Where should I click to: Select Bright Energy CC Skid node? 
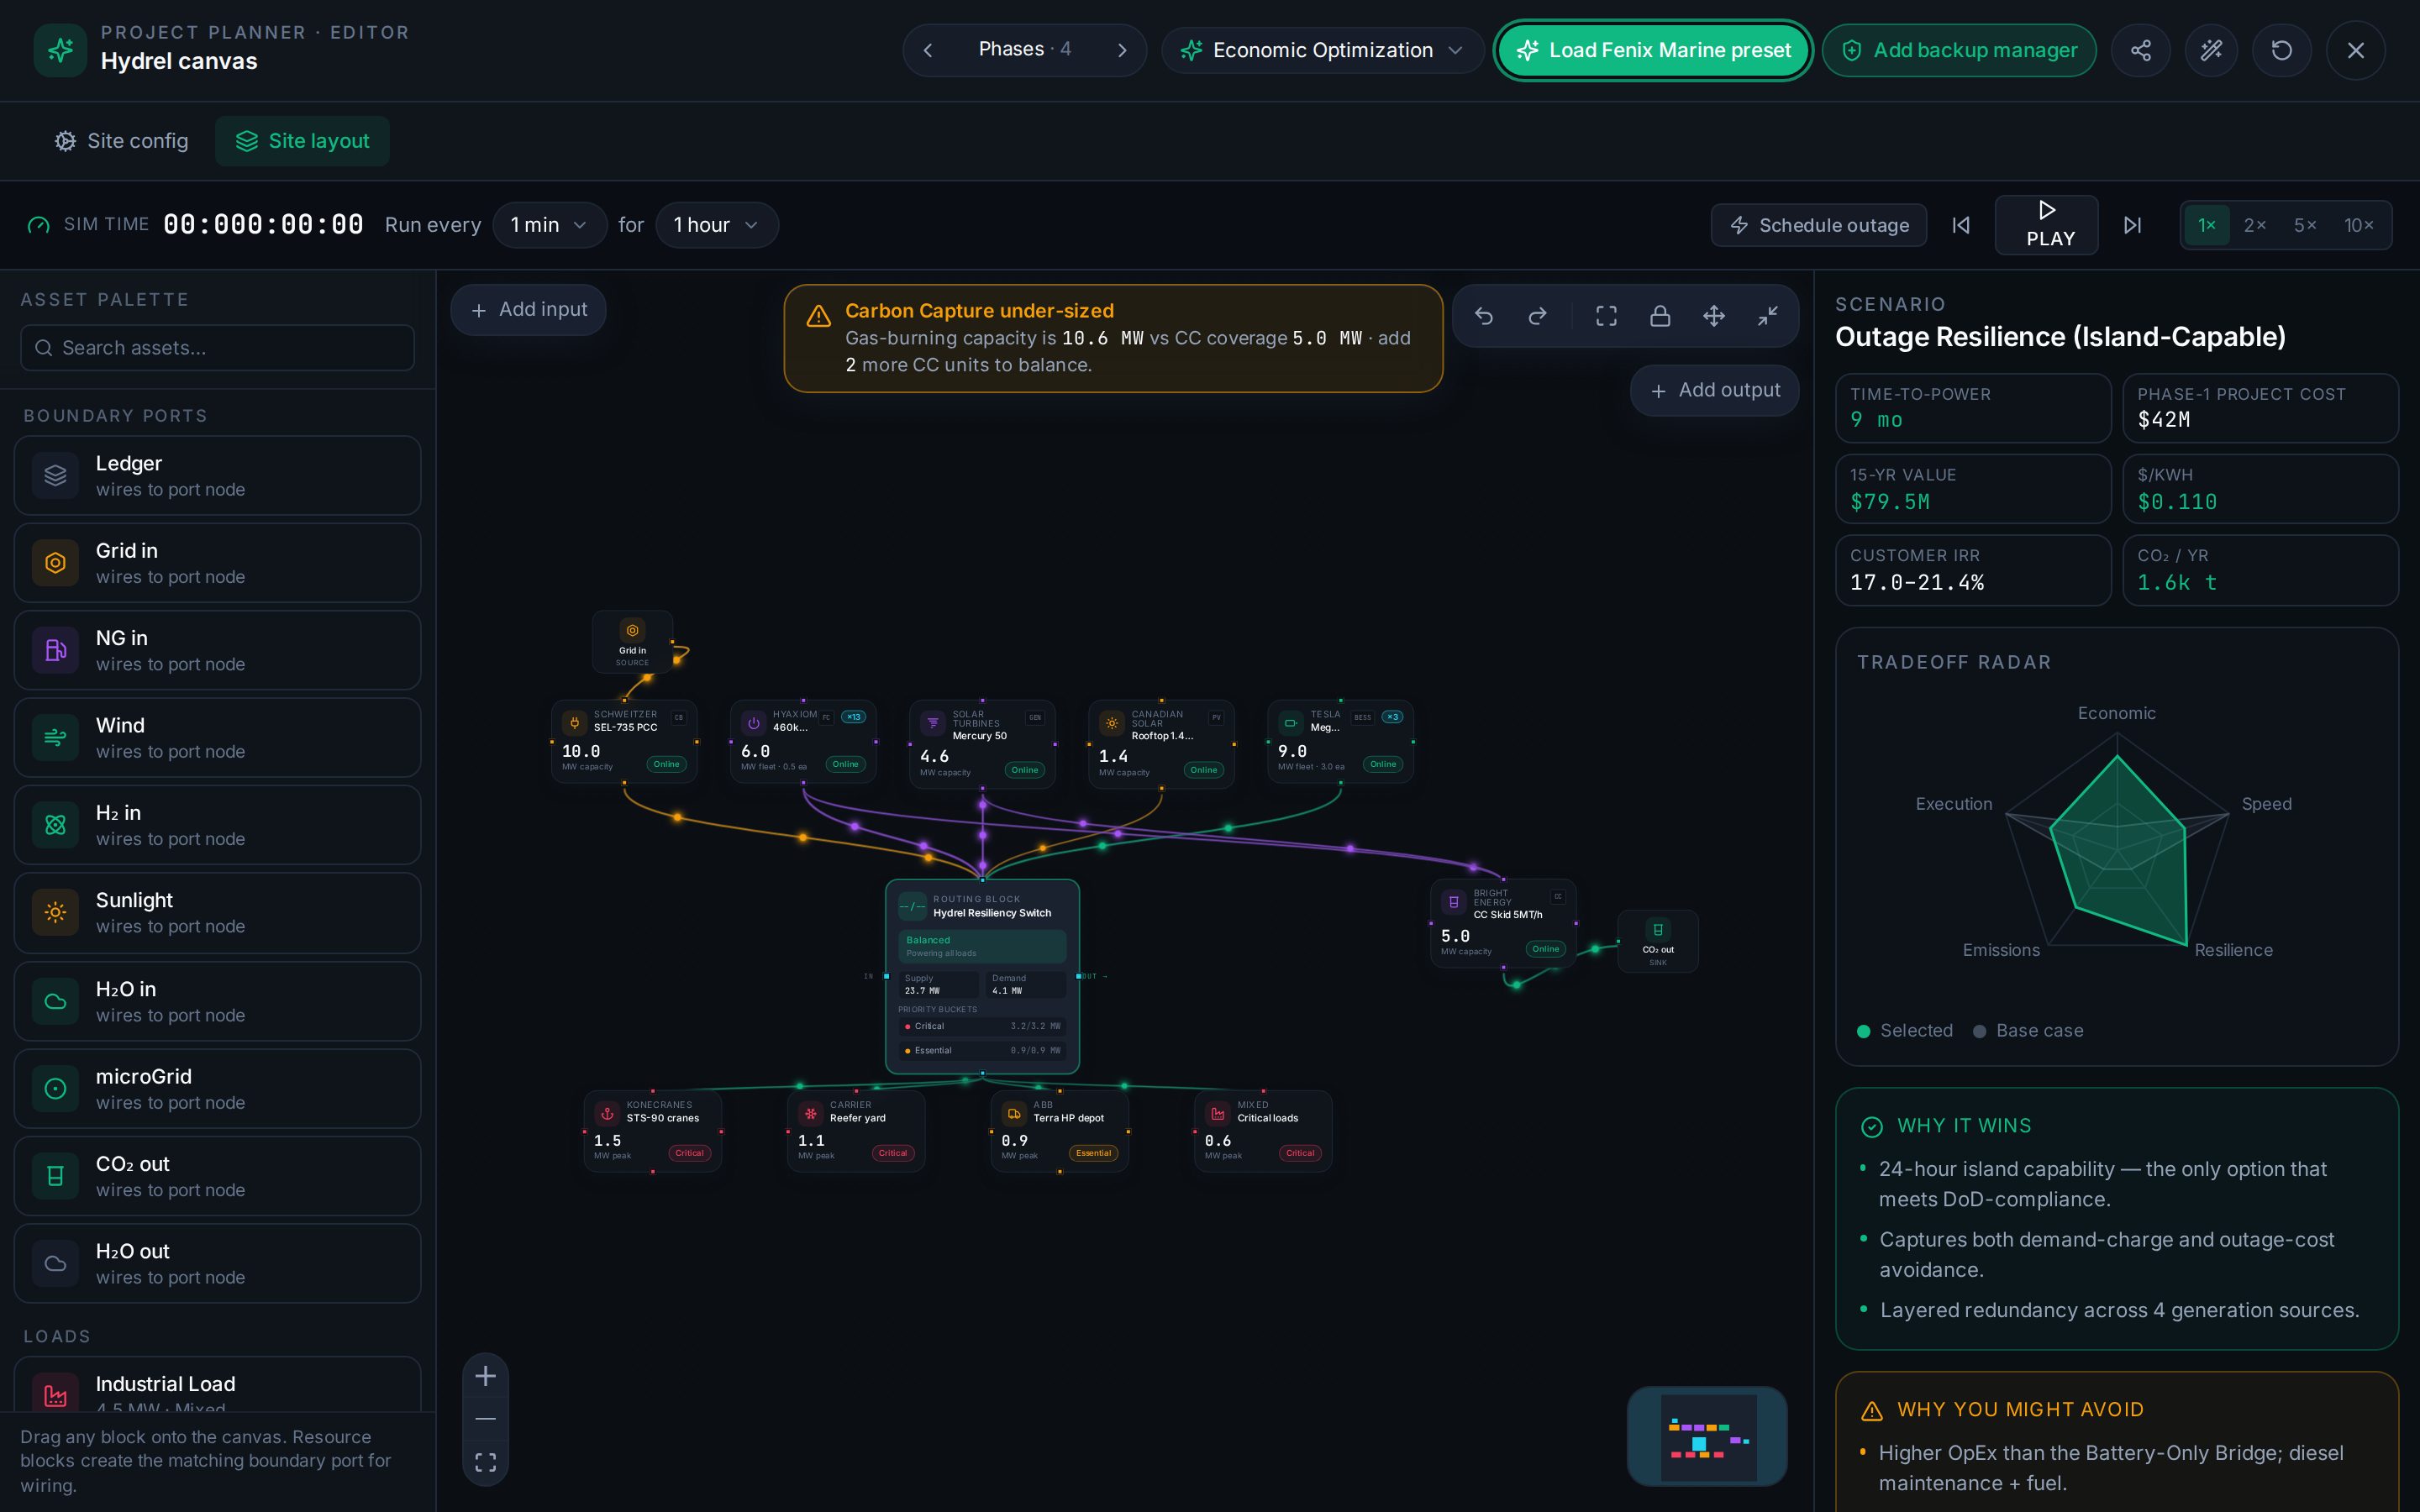tap(1503, 923)
